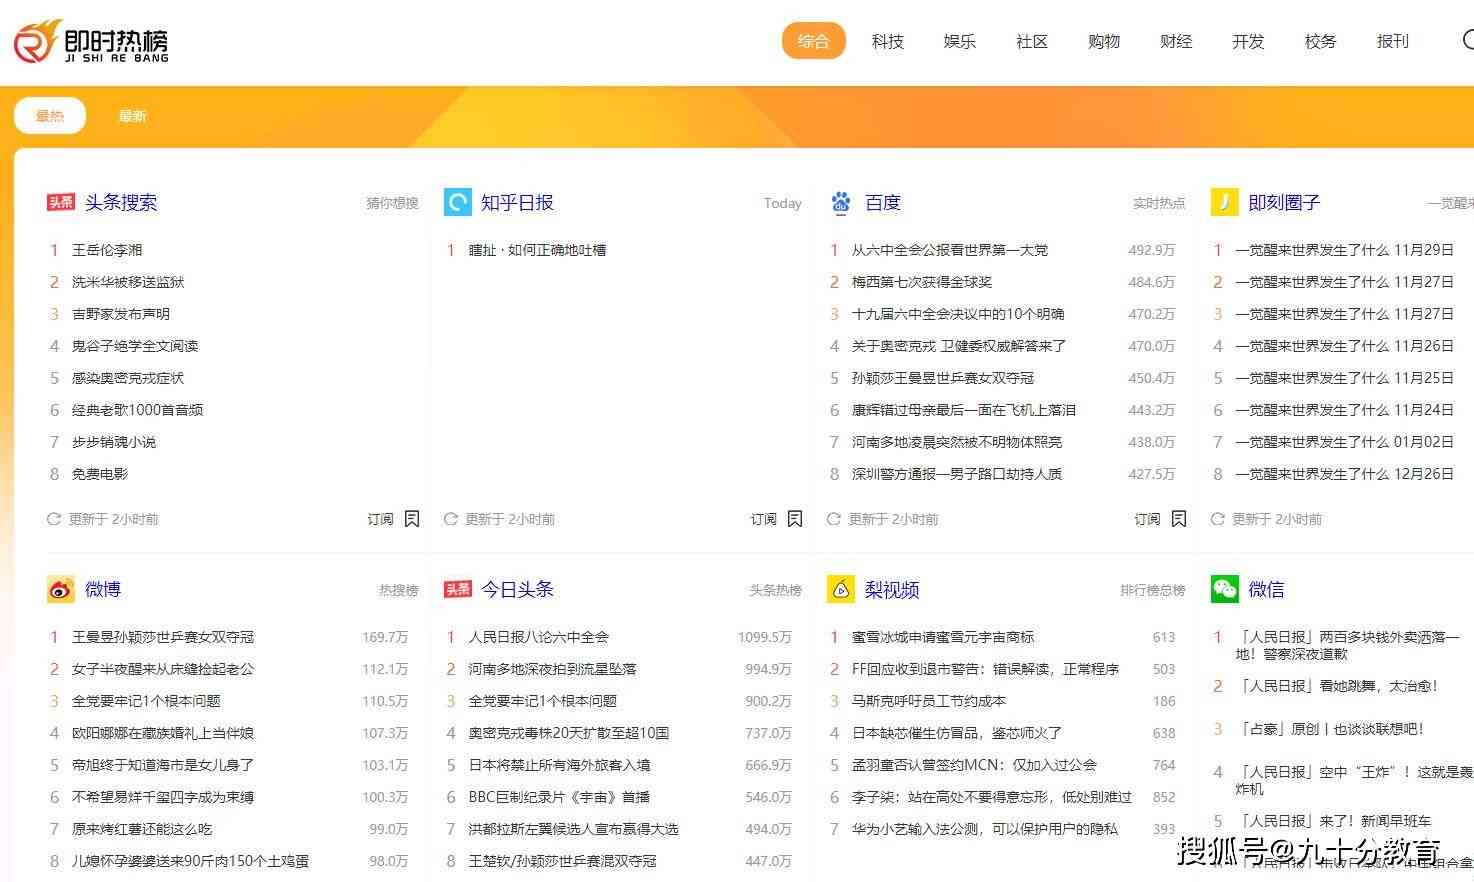Refresh icon in 知乎日报 card footer
The width and height of the screenshot is (1474, 882).
tap(450, 519)
